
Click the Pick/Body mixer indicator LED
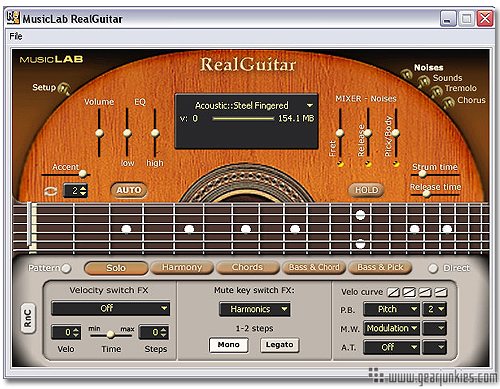[396, 164]
